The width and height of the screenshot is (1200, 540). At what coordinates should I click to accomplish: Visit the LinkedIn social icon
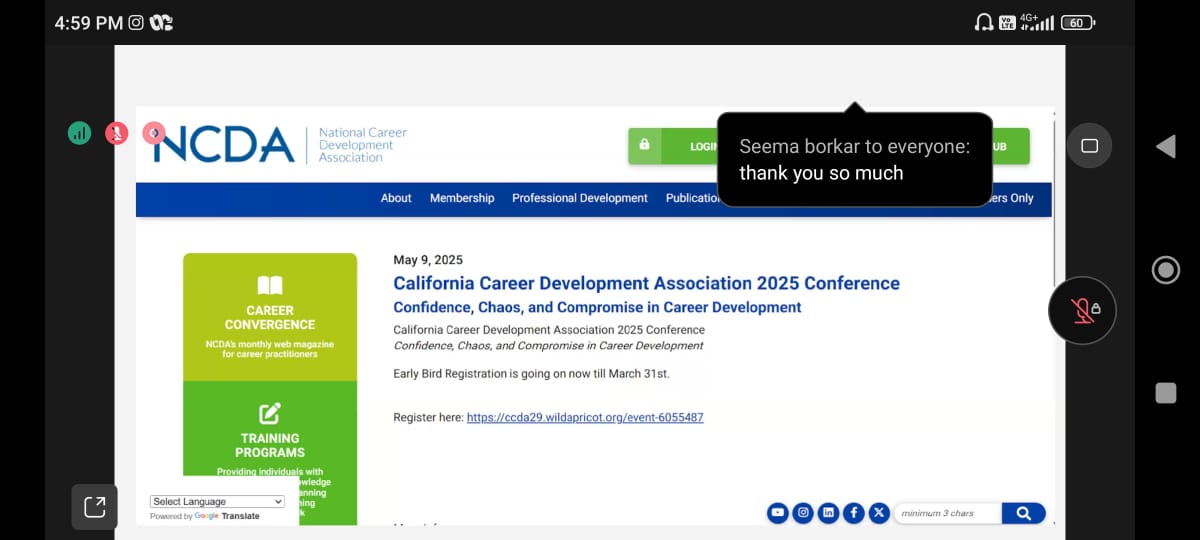click(x=828, y=513)
